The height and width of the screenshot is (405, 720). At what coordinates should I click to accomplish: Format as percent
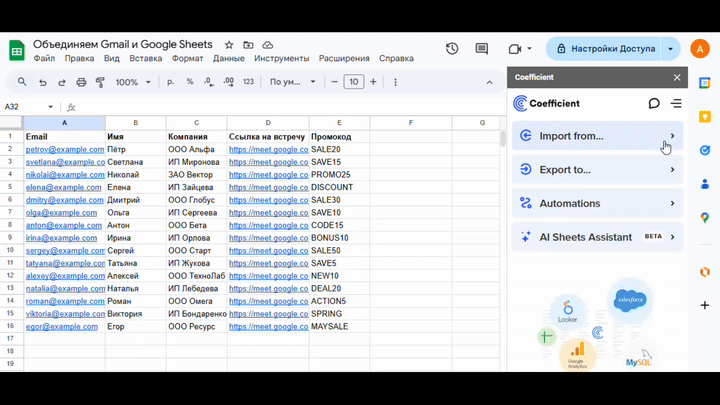click(x=190, y=82)
